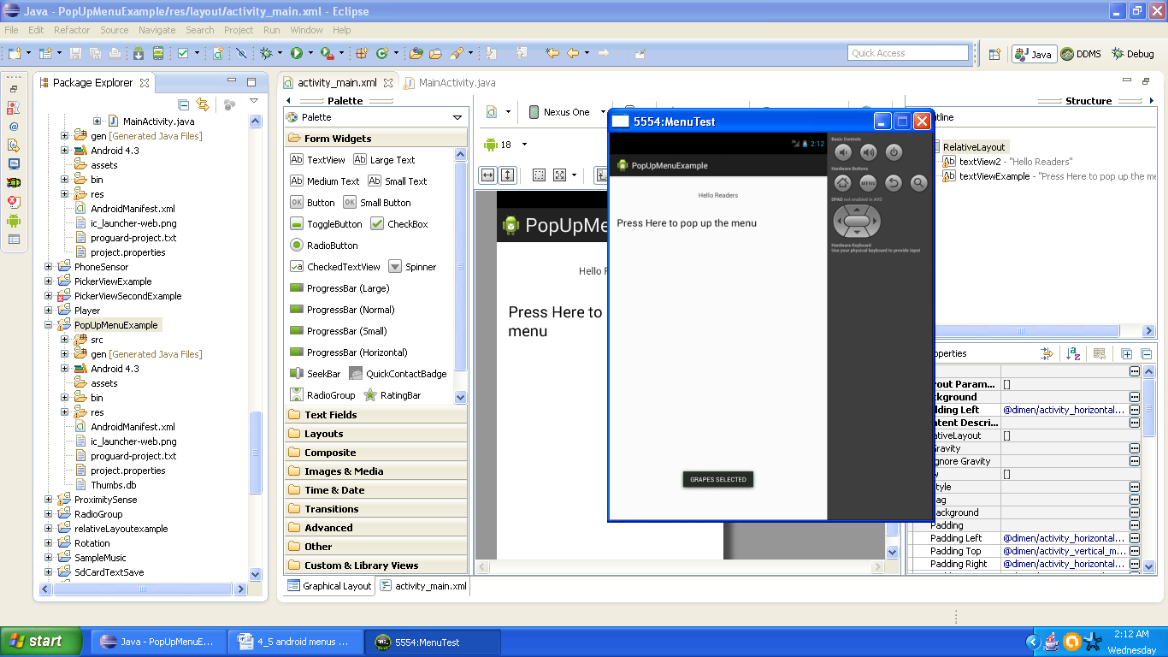Click the New Java Class toolbar icon
The image size is (1168, 657).
tap(382, 53)
